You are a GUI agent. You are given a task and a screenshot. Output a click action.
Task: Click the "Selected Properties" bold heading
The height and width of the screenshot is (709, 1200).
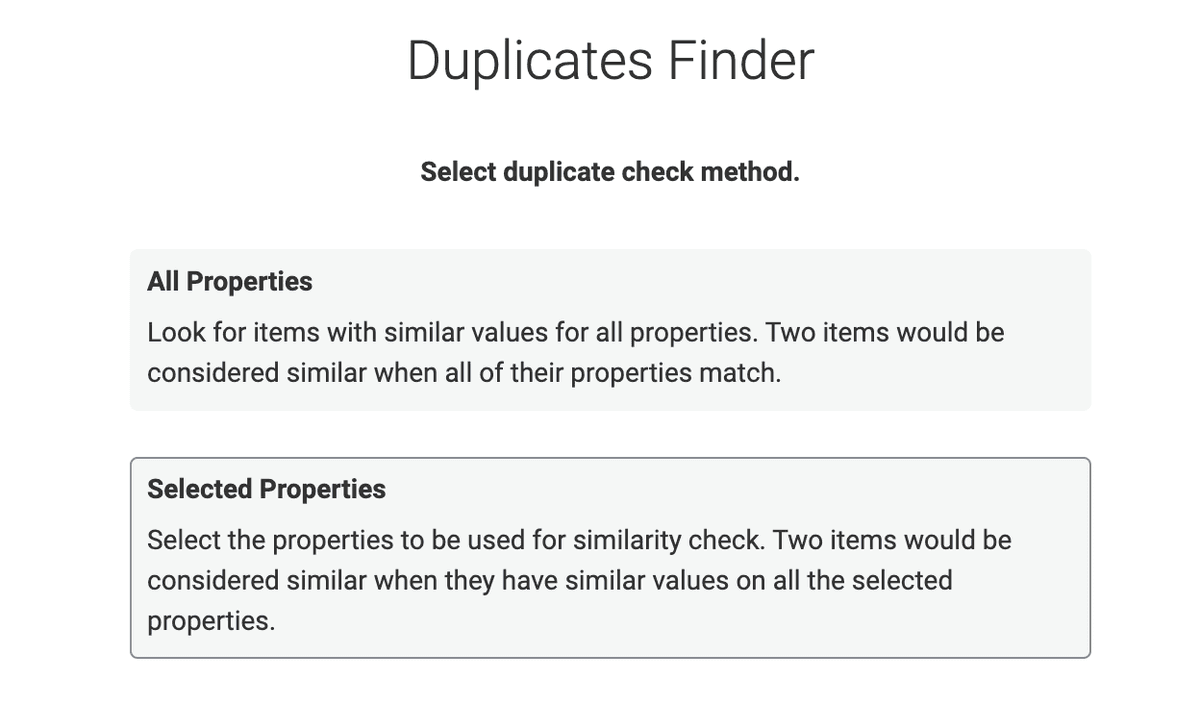(266, 489)
